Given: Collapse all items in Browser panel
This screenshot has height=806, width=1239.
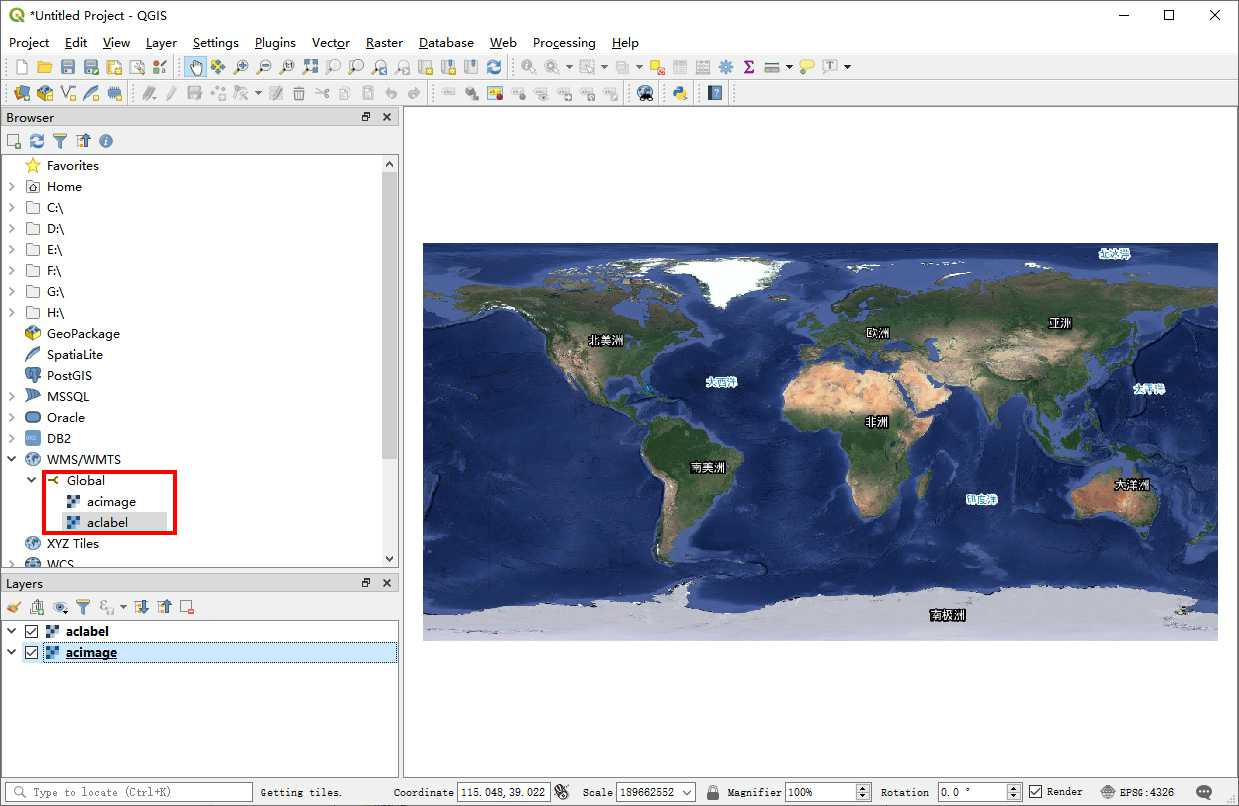Looking at the screenshot, I should tap(83, 141).
